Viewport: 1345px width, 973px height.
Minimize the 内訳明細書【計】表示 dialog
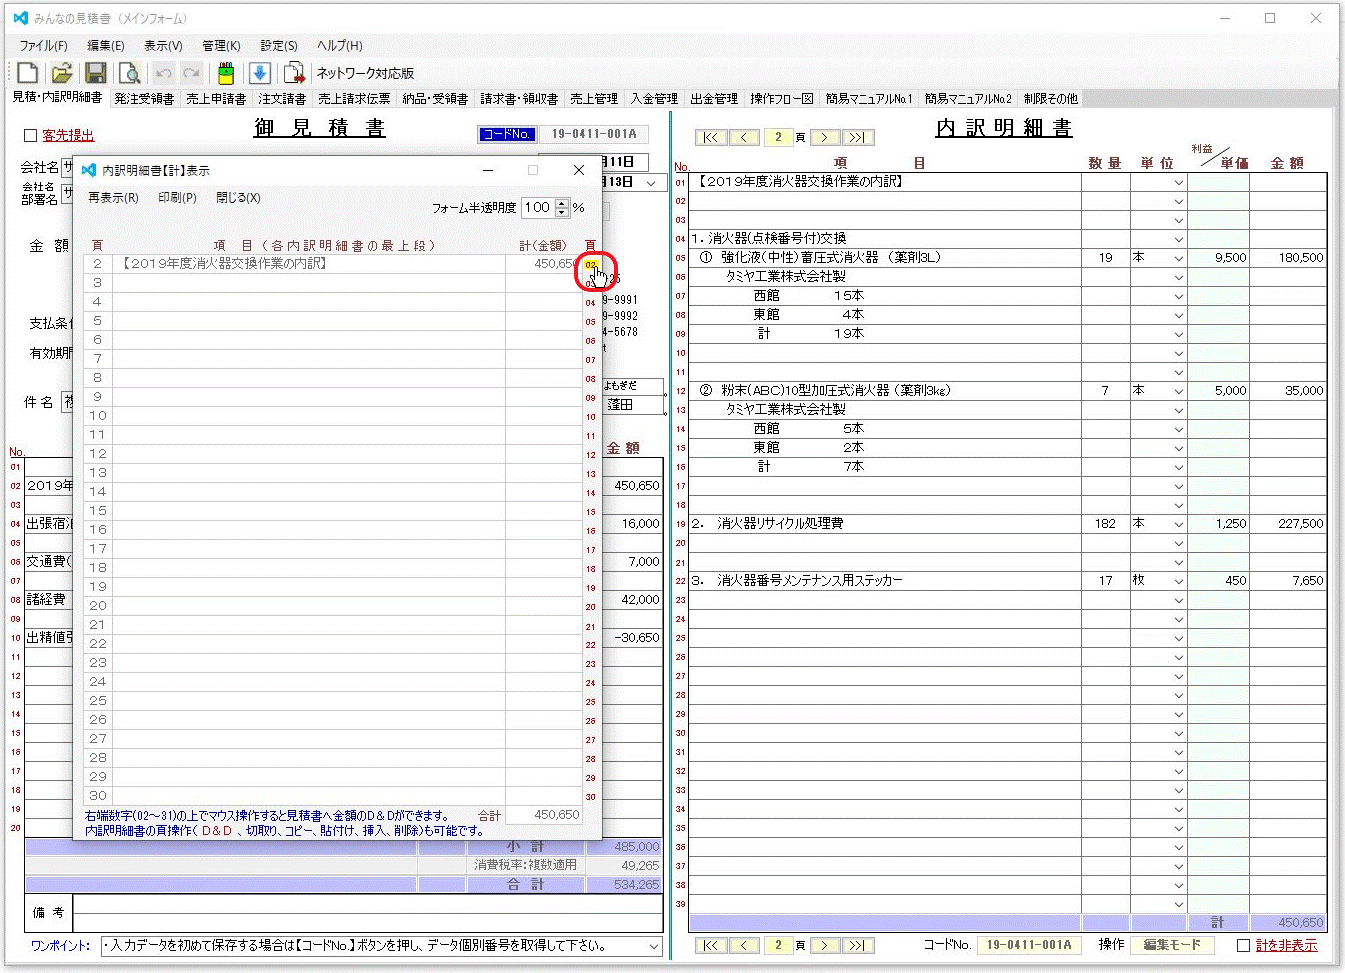point(488,170)
